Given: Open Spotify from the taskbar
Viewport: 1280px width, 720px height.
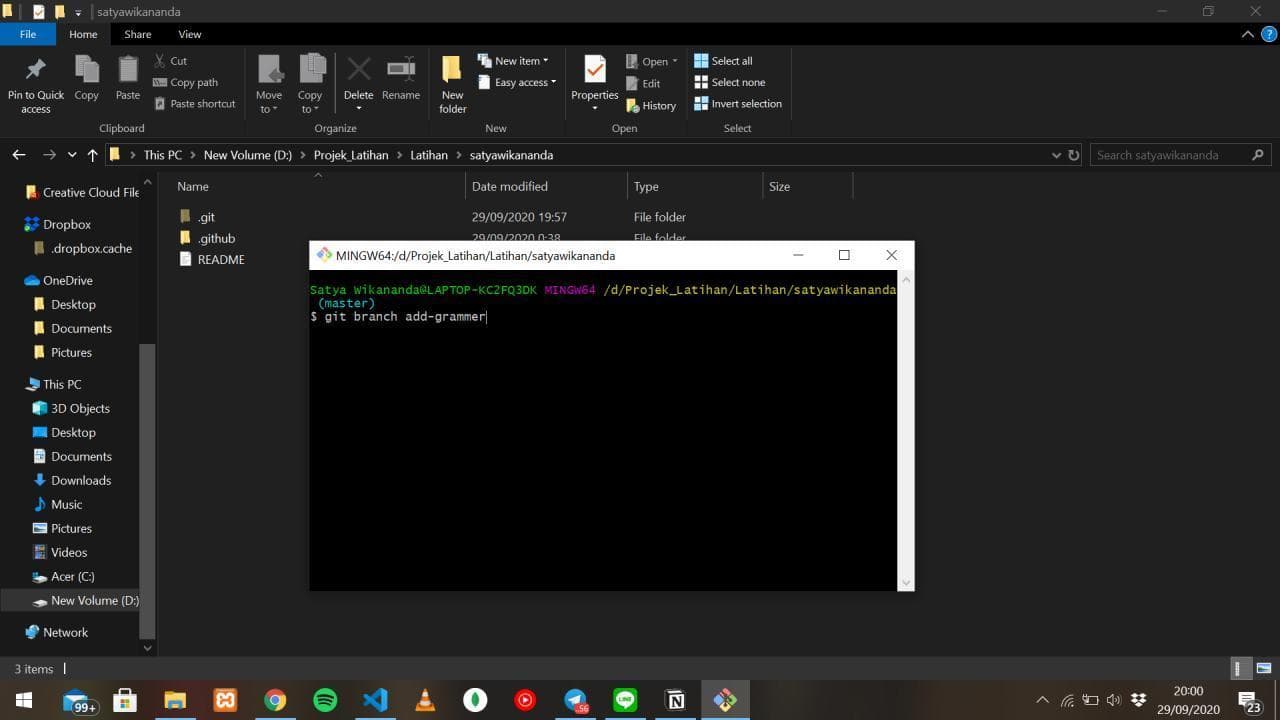Looking at the screenshot, I should point(325,700).
